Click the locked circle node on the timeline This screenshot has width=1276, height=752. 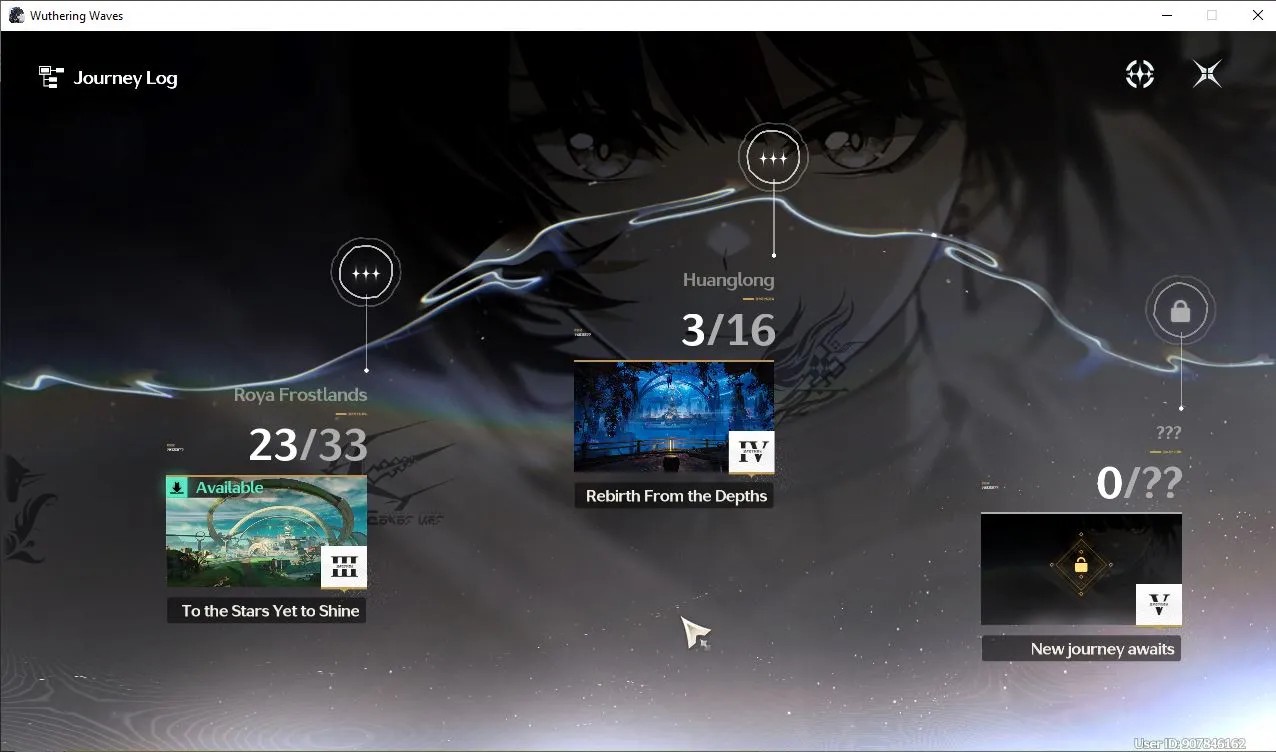tap(1180, 312)
